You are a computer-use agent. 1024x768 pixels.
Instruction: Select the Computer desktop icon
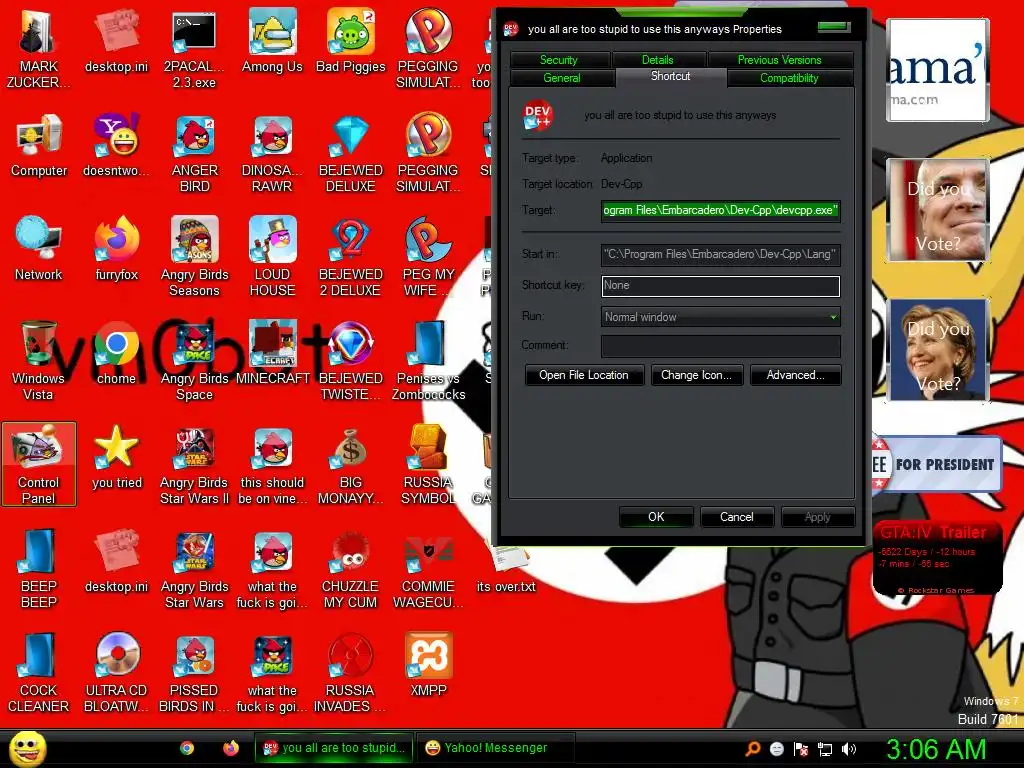[39, 145]
